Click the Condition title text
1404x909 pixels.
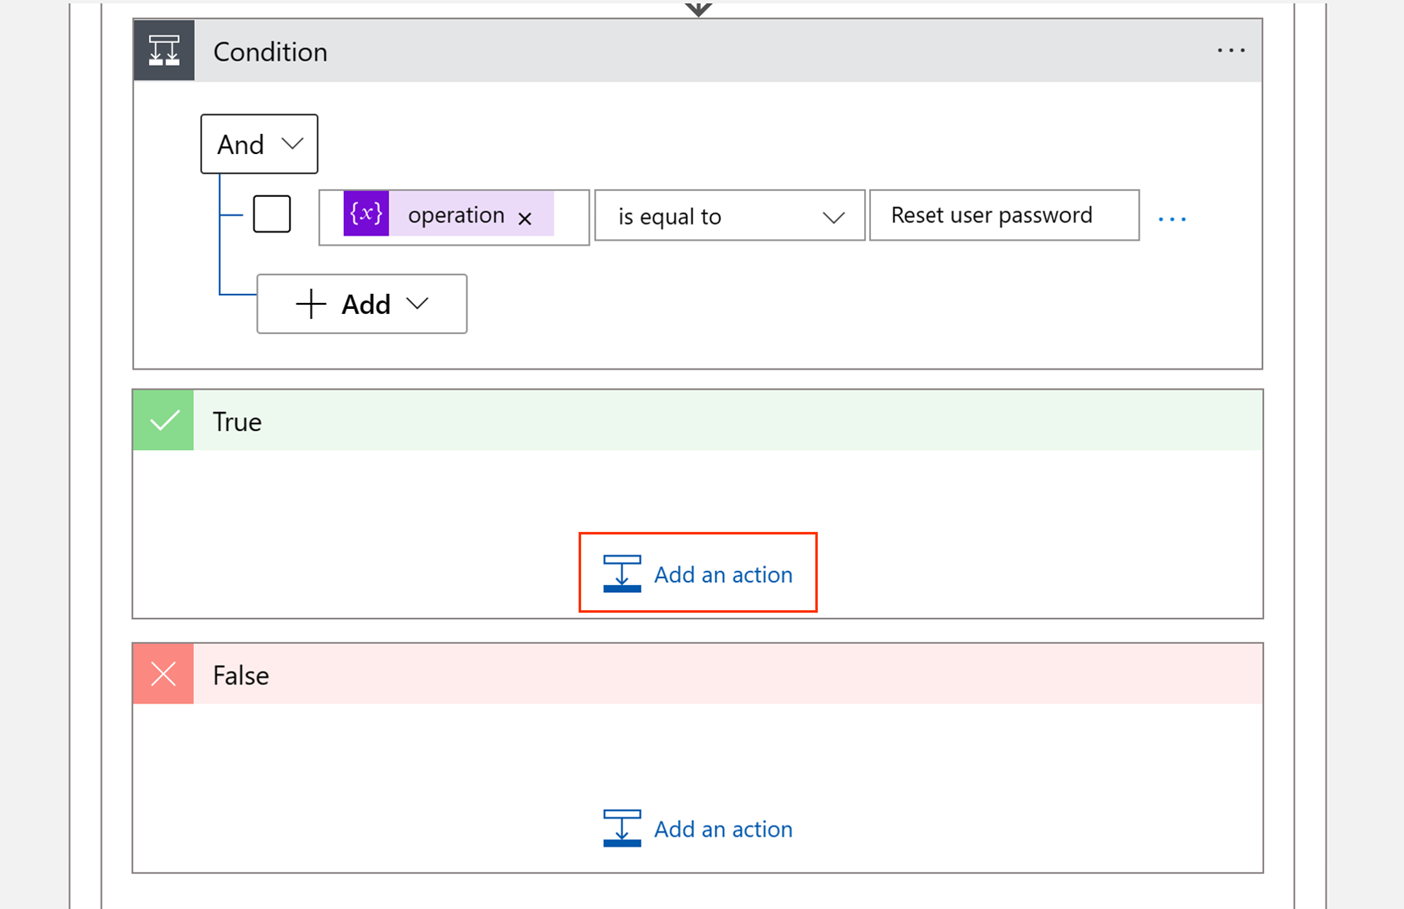pos(270,52)
